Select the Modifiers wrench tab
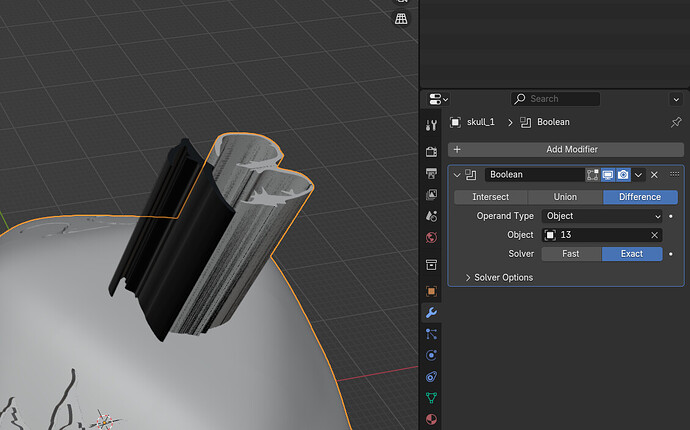 click(x=431, y=313)
